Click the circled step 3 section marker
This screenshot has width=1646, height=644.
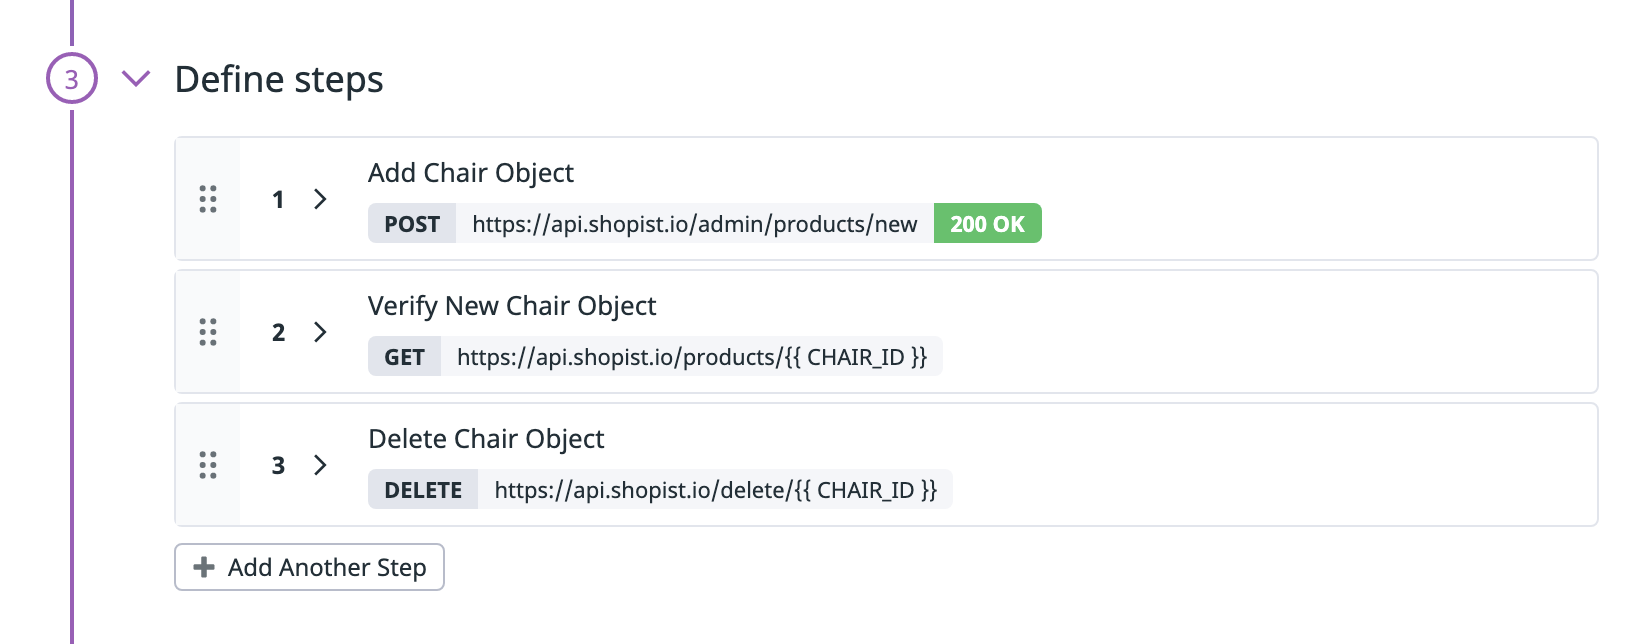click(72, 79)
